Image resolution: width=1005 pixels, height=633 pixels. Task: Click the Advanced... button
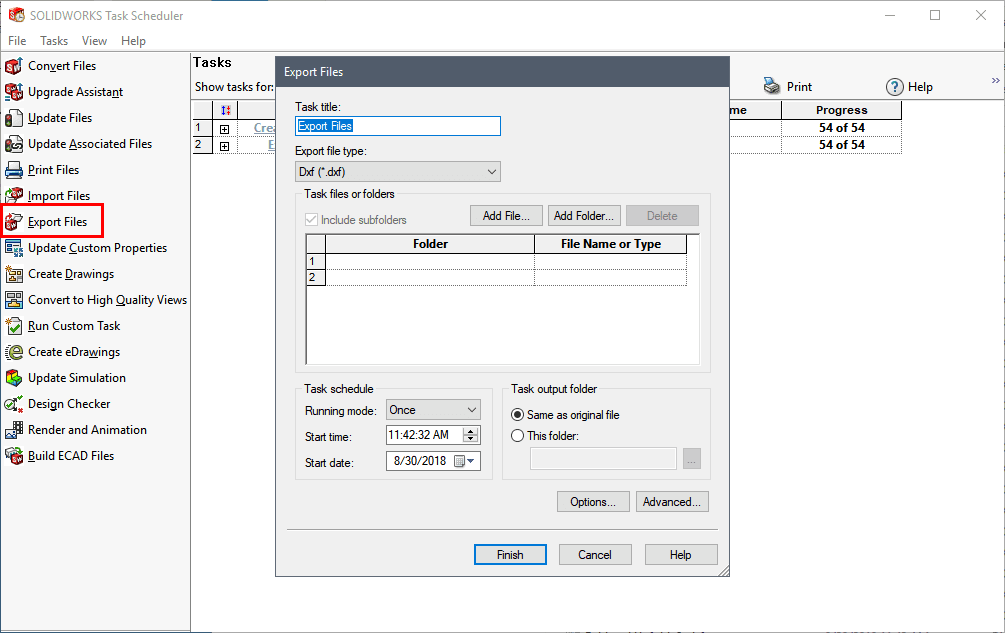[672, 502]
